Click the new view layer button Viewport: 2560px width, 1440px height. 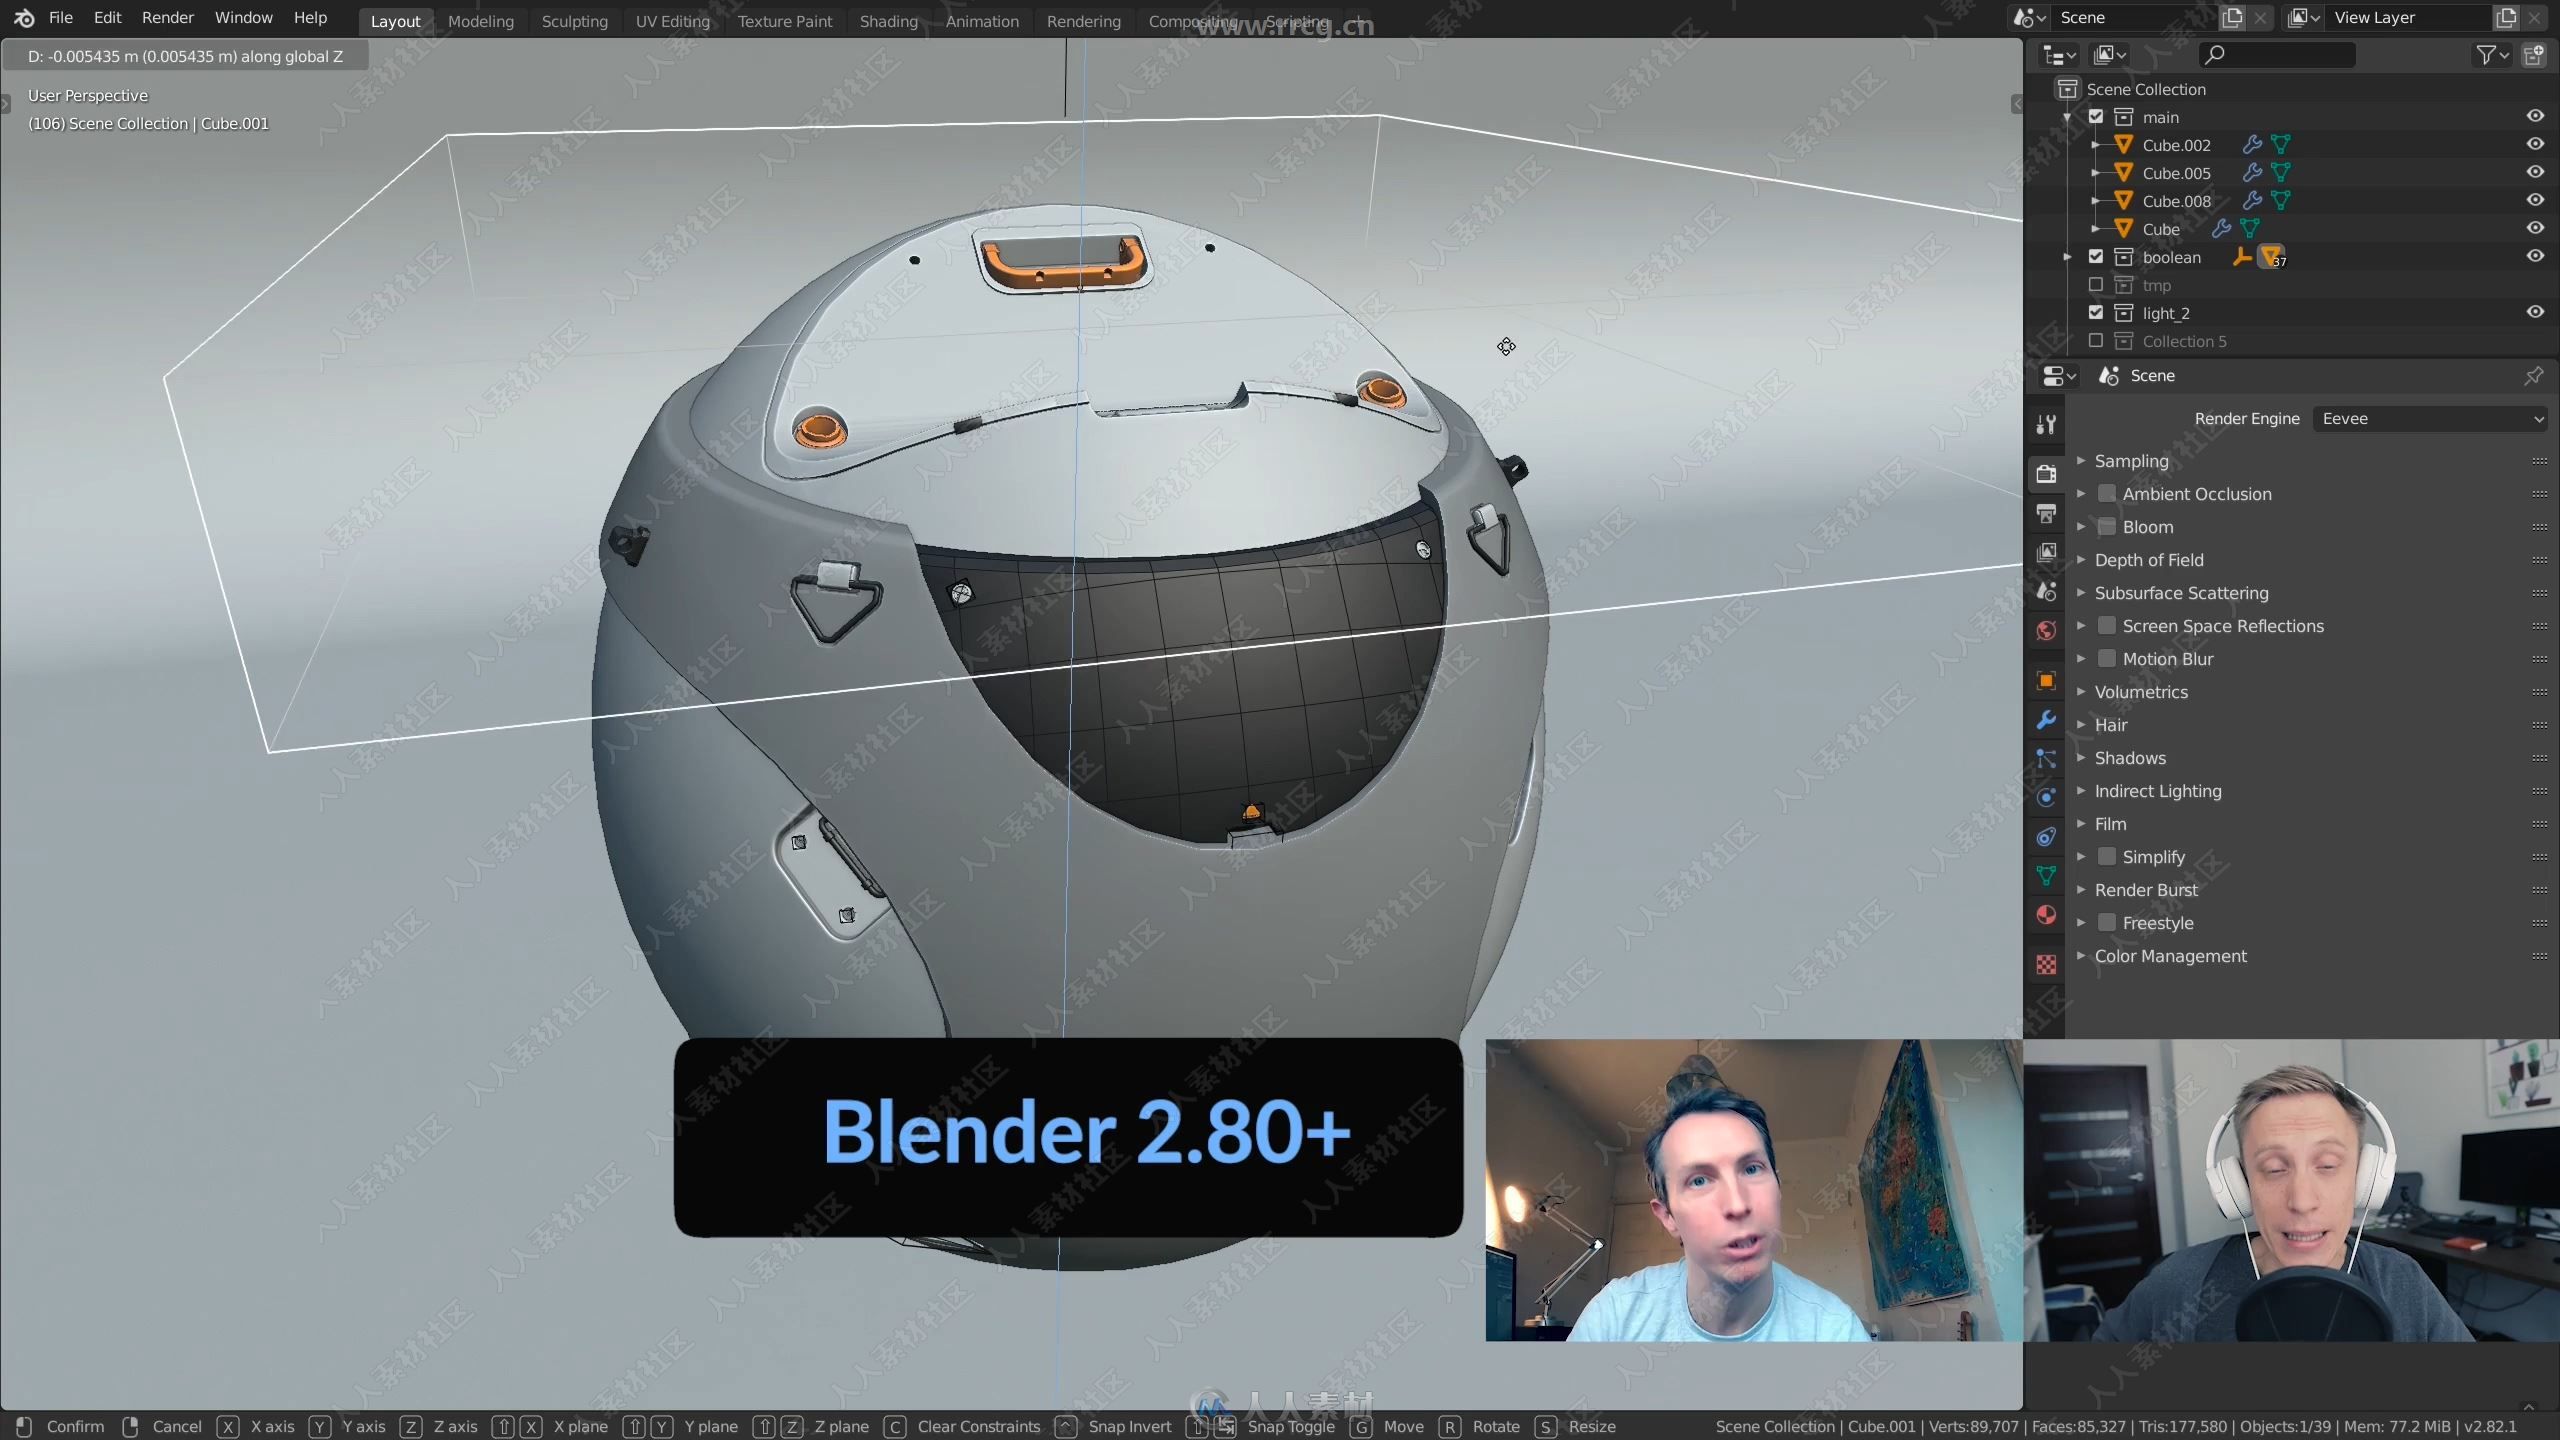2506,18
